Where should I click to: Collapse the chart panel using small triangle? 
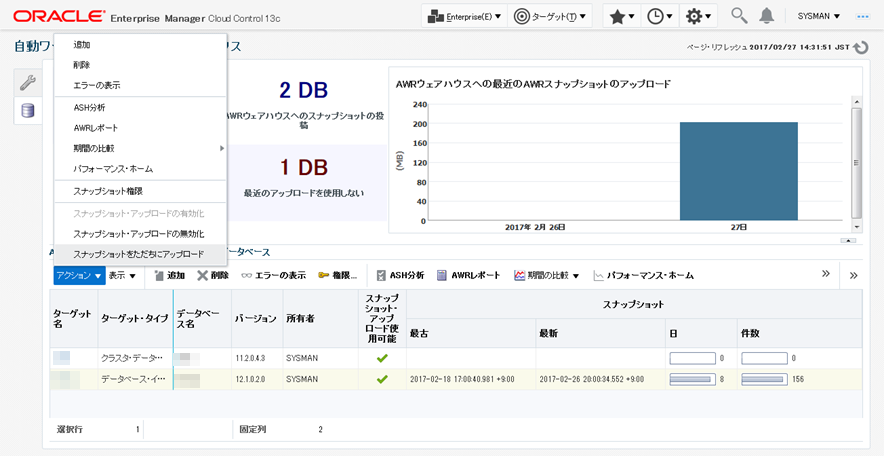click(848, 240)
